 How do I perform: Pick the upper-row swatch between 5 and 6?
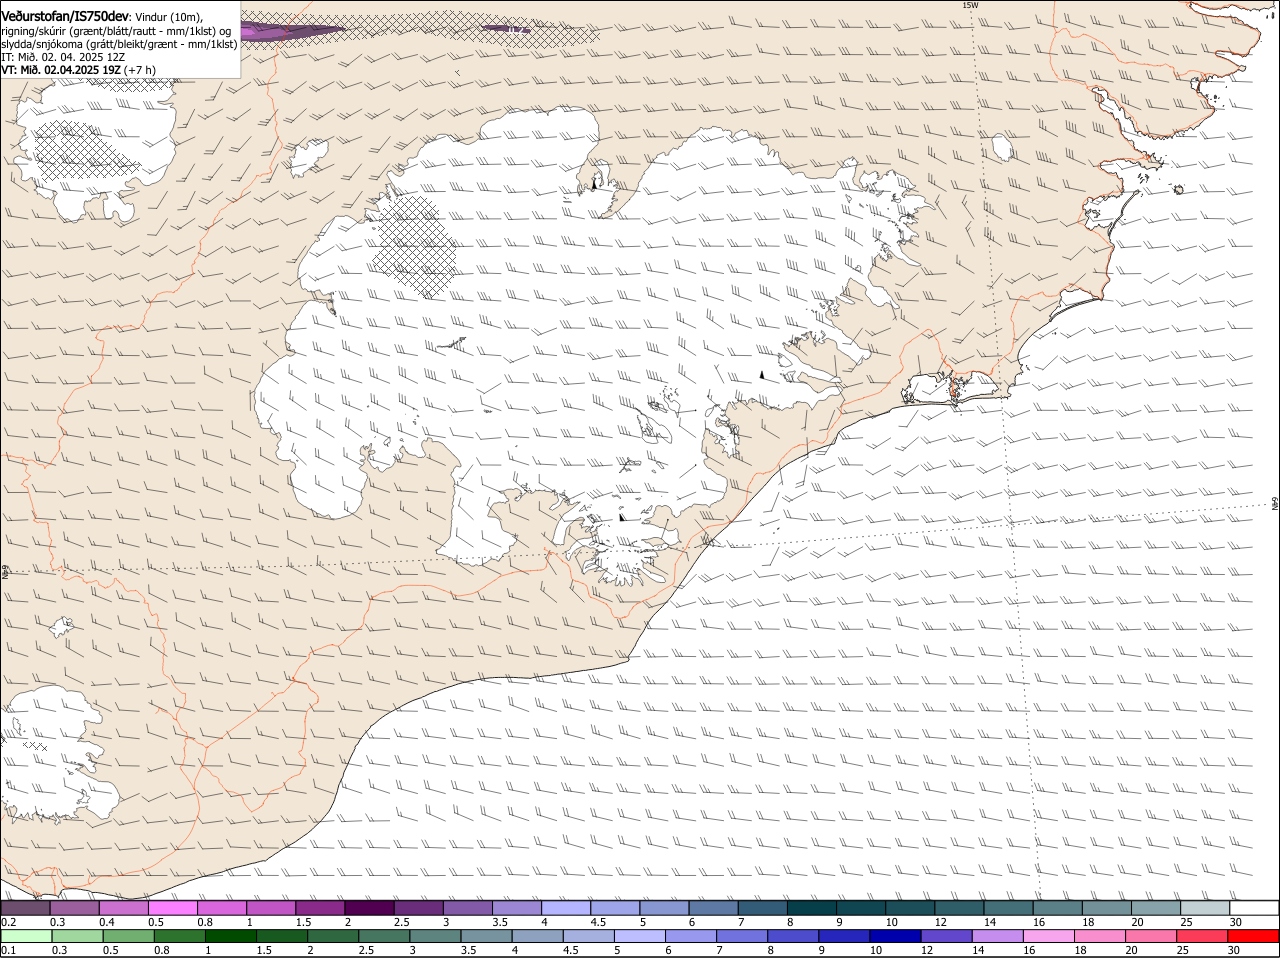pos(664,908)
